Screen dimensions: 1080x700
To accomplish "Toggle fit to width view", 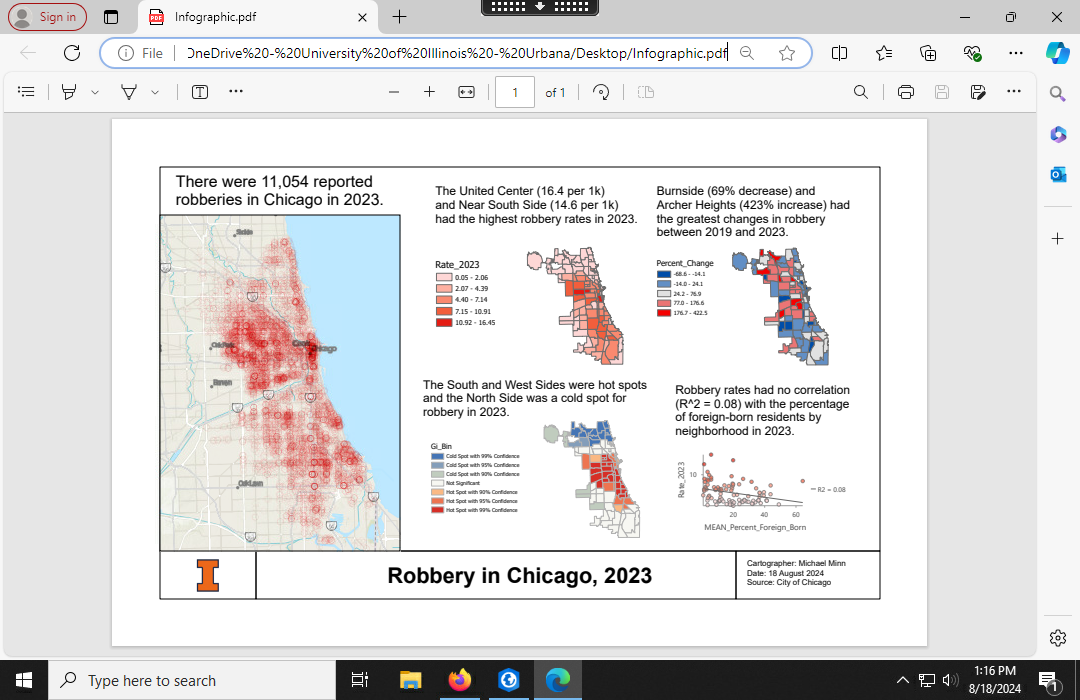I will point(466,92).
